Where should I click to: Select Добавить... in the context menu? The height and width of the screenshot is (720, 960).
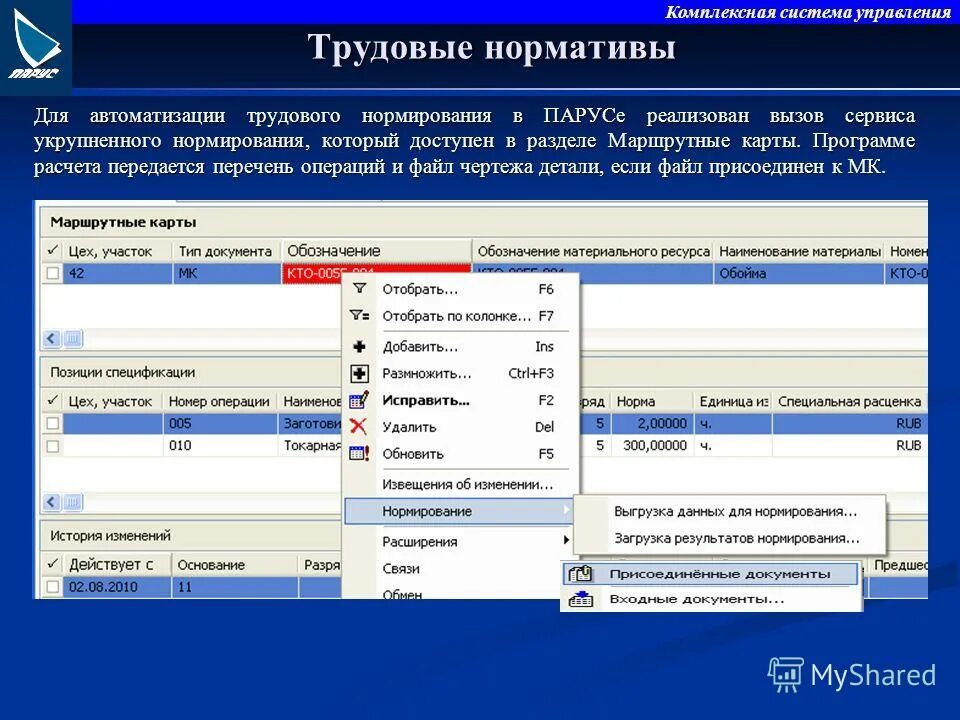click(461, 347)
